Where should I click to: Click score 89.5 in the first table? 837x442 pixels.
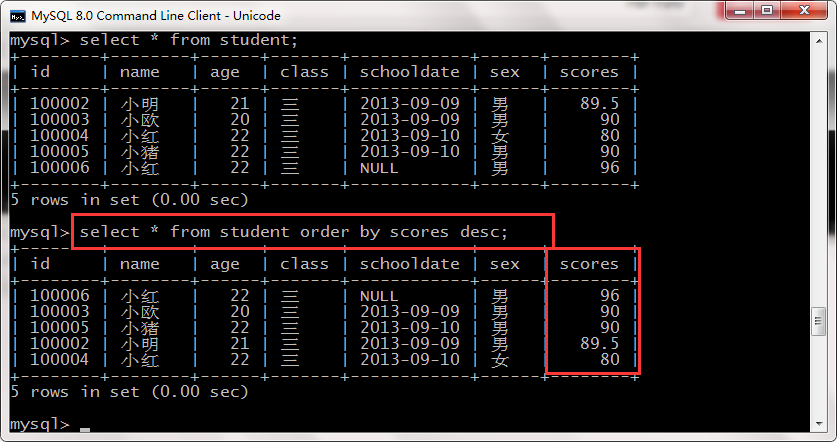pyautogui.click(x=599, y=104)
